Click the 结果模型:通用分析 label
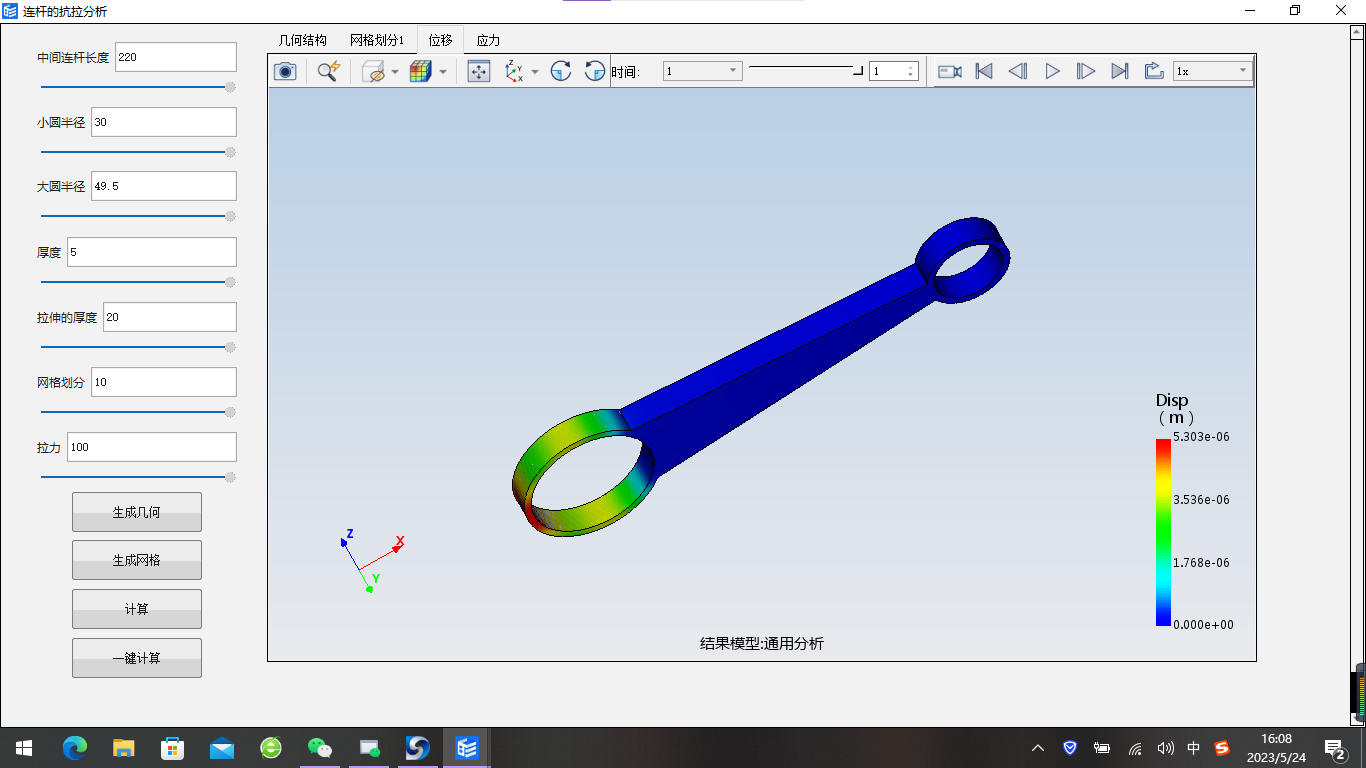This screenshot has width=1366, height=768. point(762,644)
